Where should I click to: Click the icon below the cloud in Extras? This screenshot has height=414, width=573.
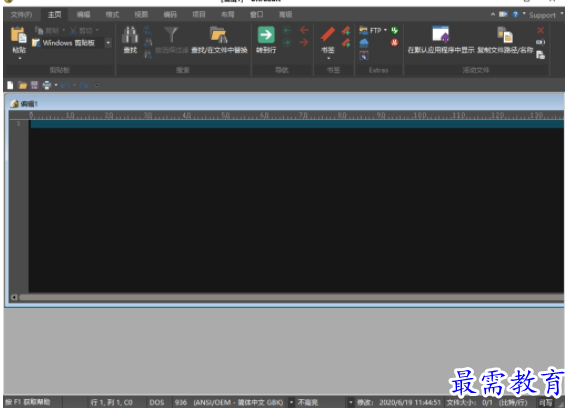coord(364,56)
